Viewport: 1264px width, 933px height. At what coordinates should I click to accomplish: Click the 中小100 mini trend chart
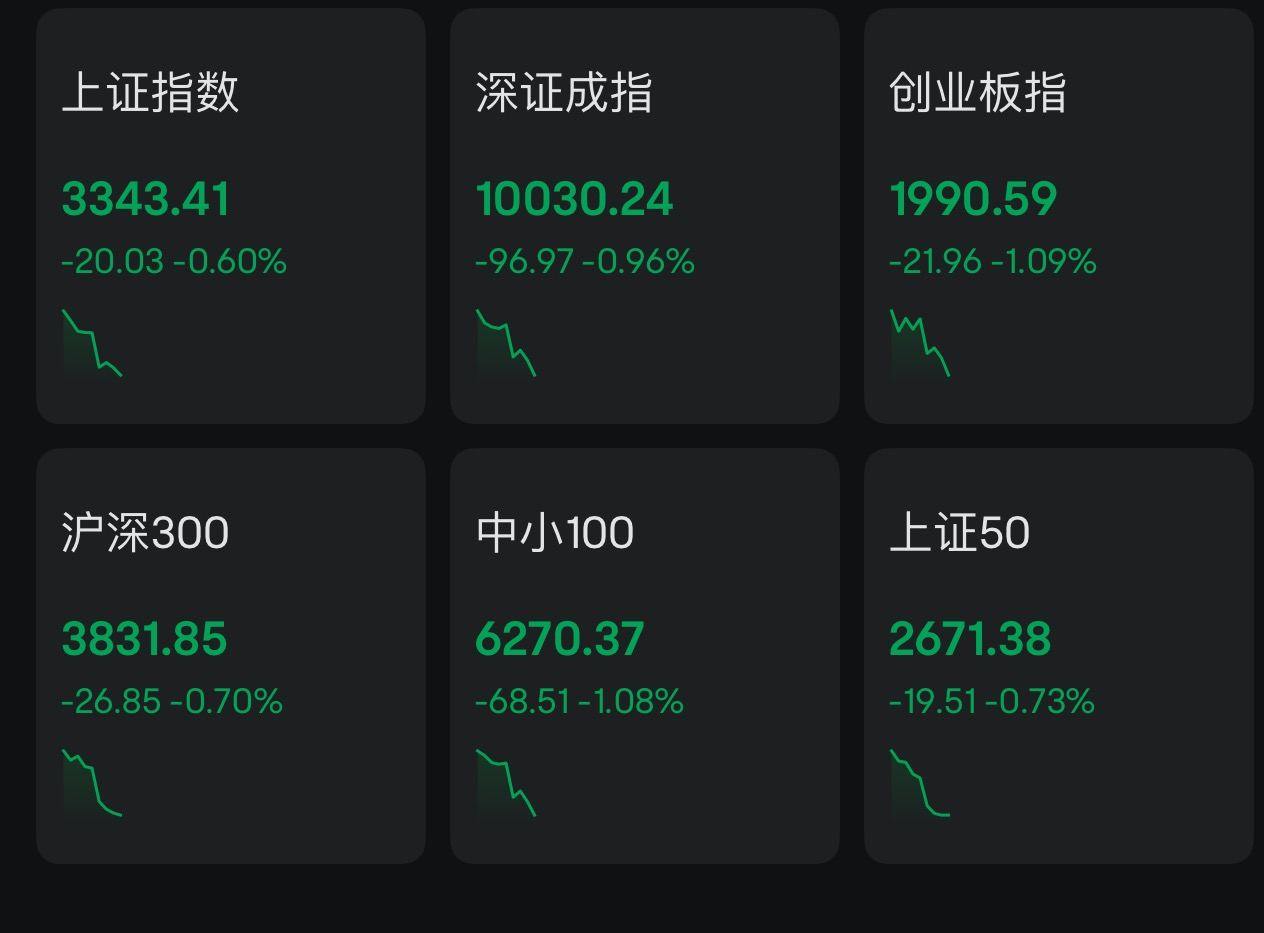506,783
